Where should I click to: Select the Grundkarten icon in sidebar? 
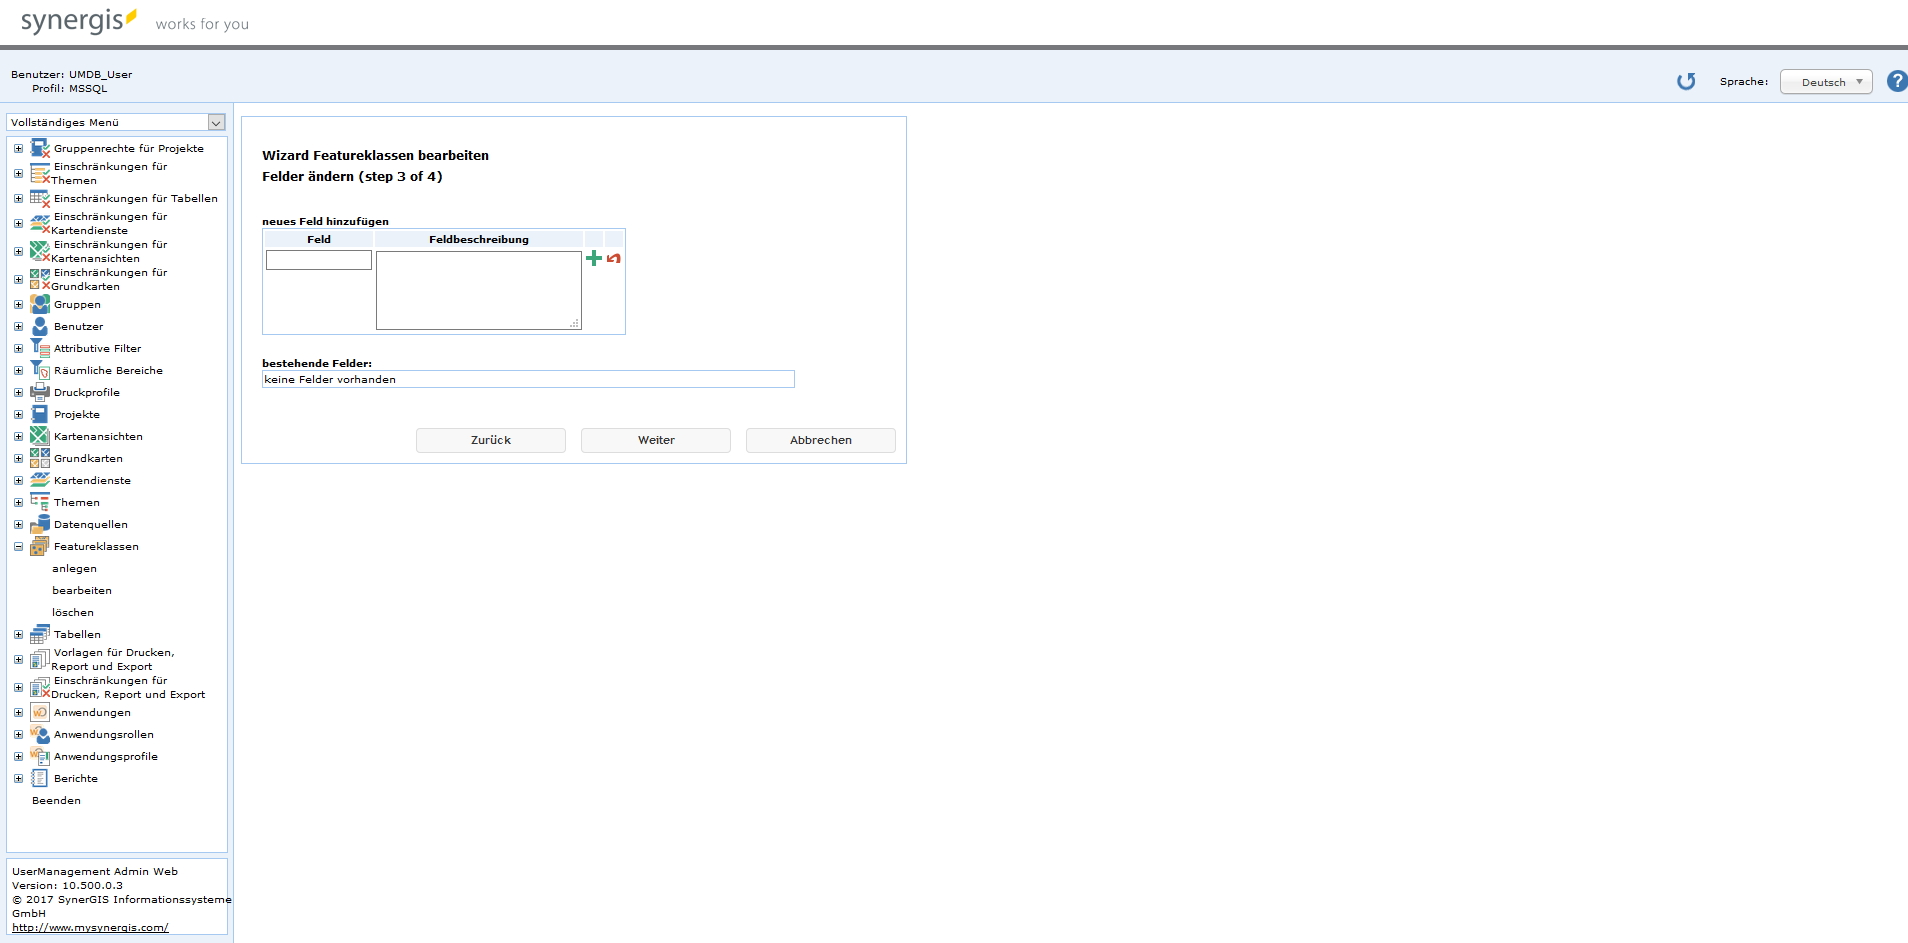click(39, 458)
